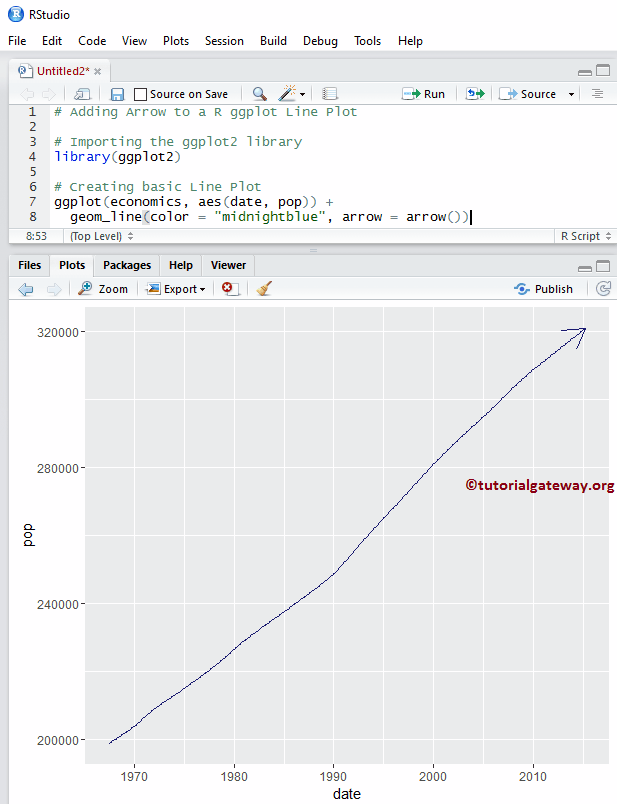Open the Session menu

tap(224, 41)
